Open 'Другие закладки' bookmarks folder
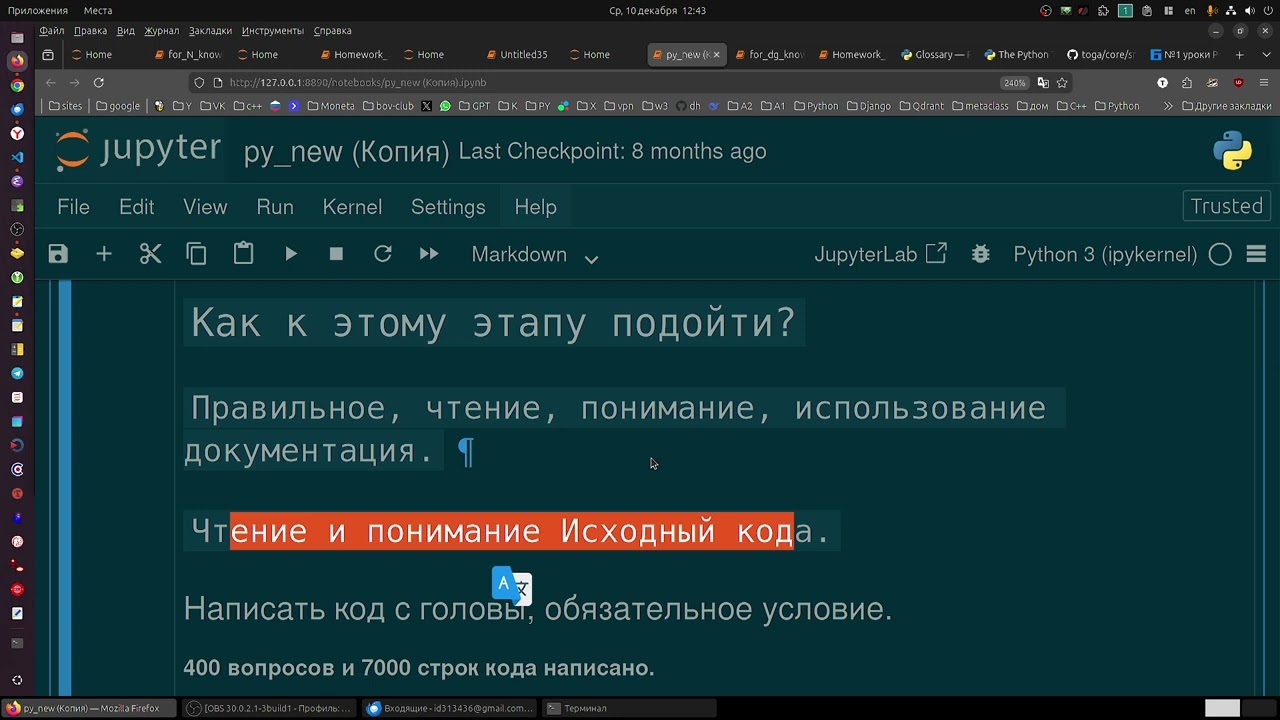The width and height of the screenshot is (1280, 720). (1227, 105)
